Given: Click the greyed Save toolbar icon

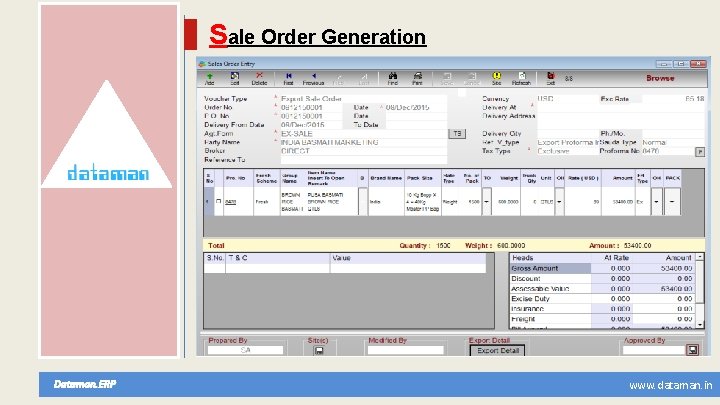Looking at the screenshot, I should [447, 79].
